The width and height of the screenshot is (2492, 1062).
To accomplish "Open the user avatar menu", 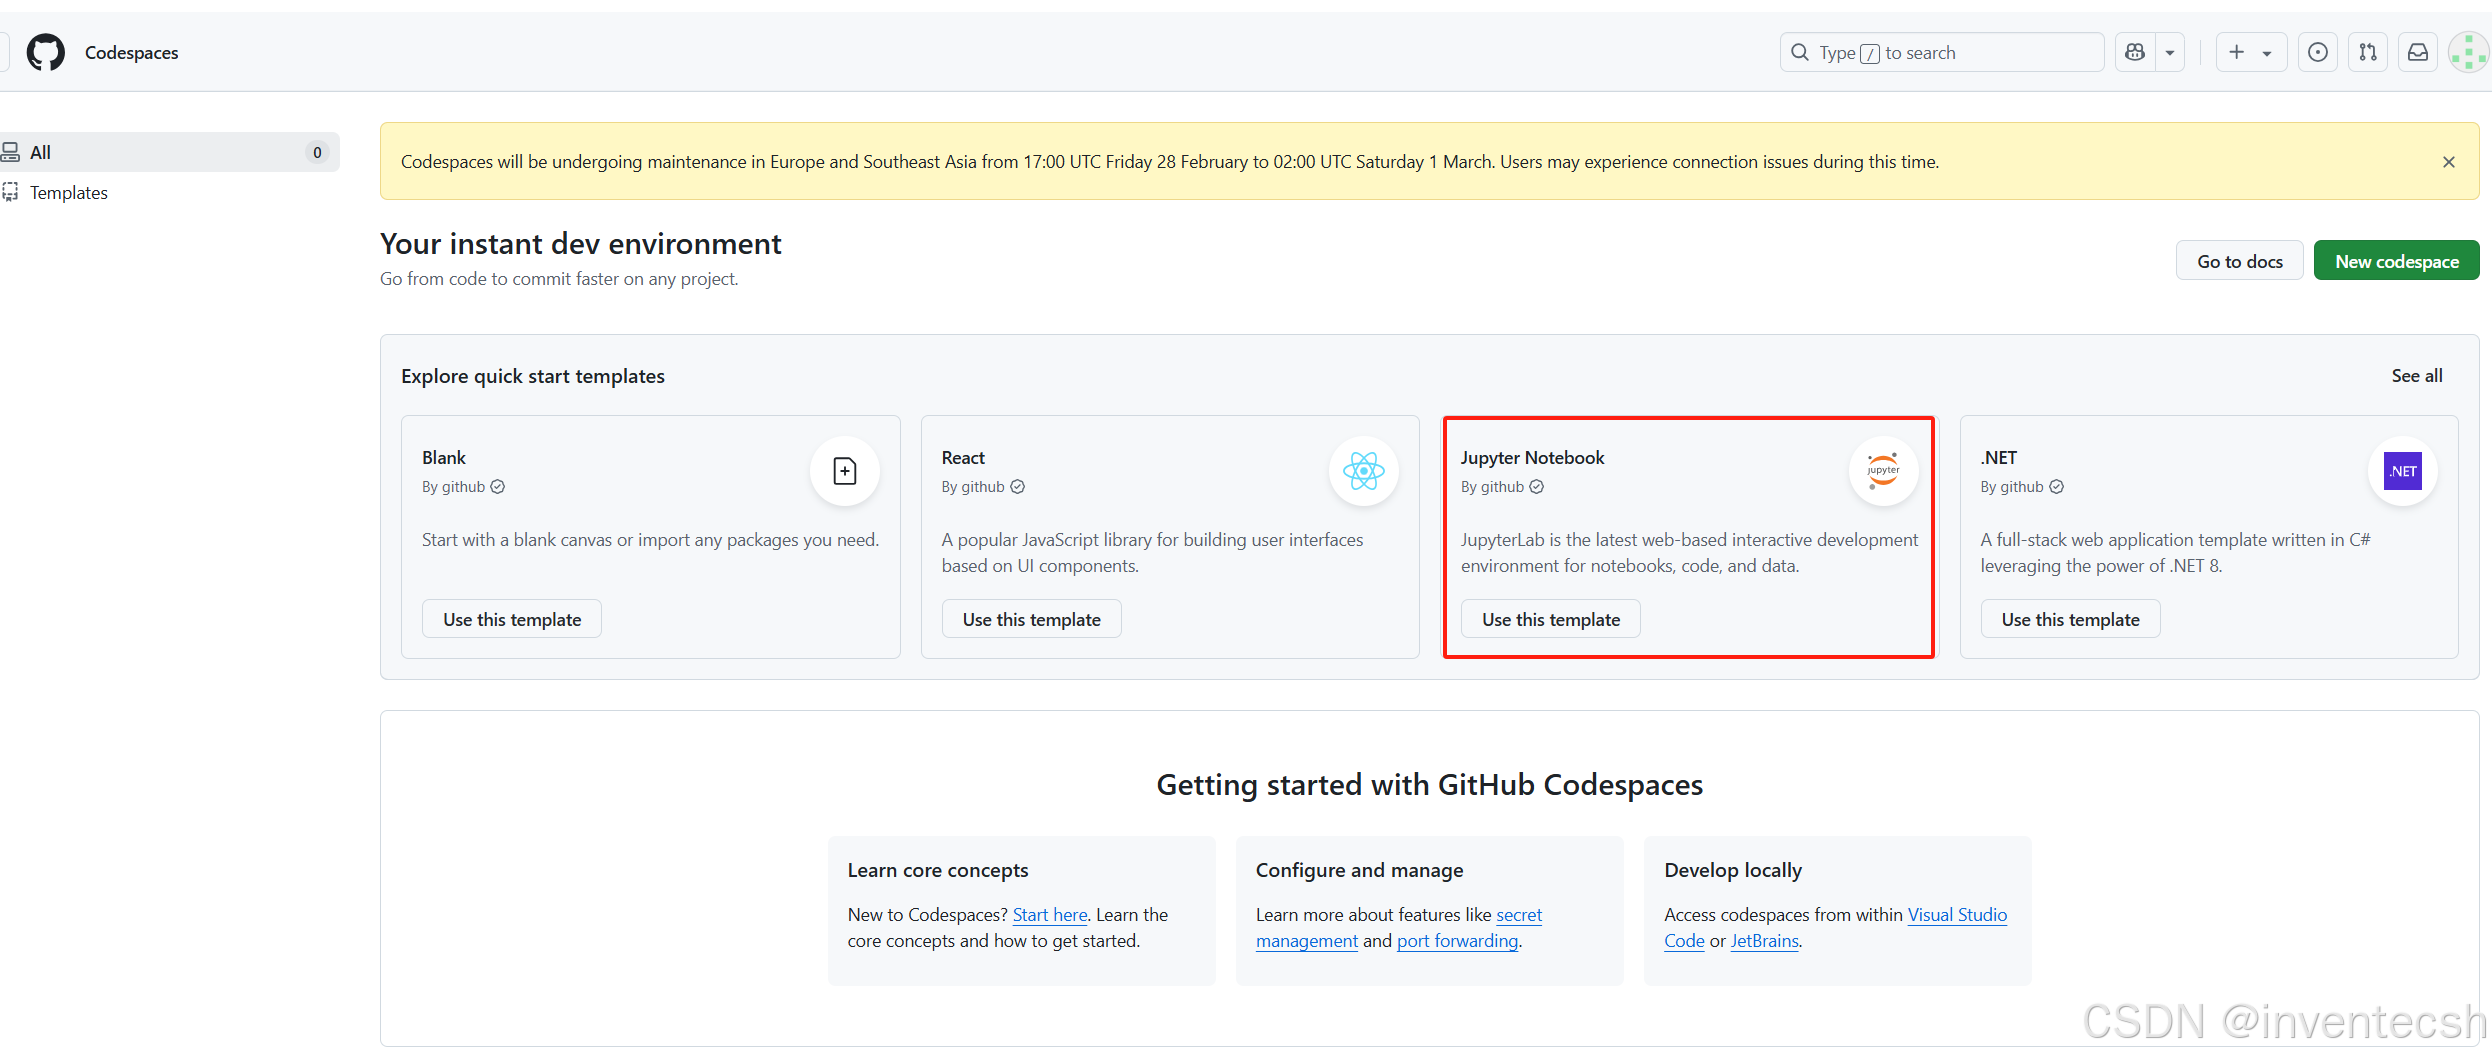I will click(2467, 52).
